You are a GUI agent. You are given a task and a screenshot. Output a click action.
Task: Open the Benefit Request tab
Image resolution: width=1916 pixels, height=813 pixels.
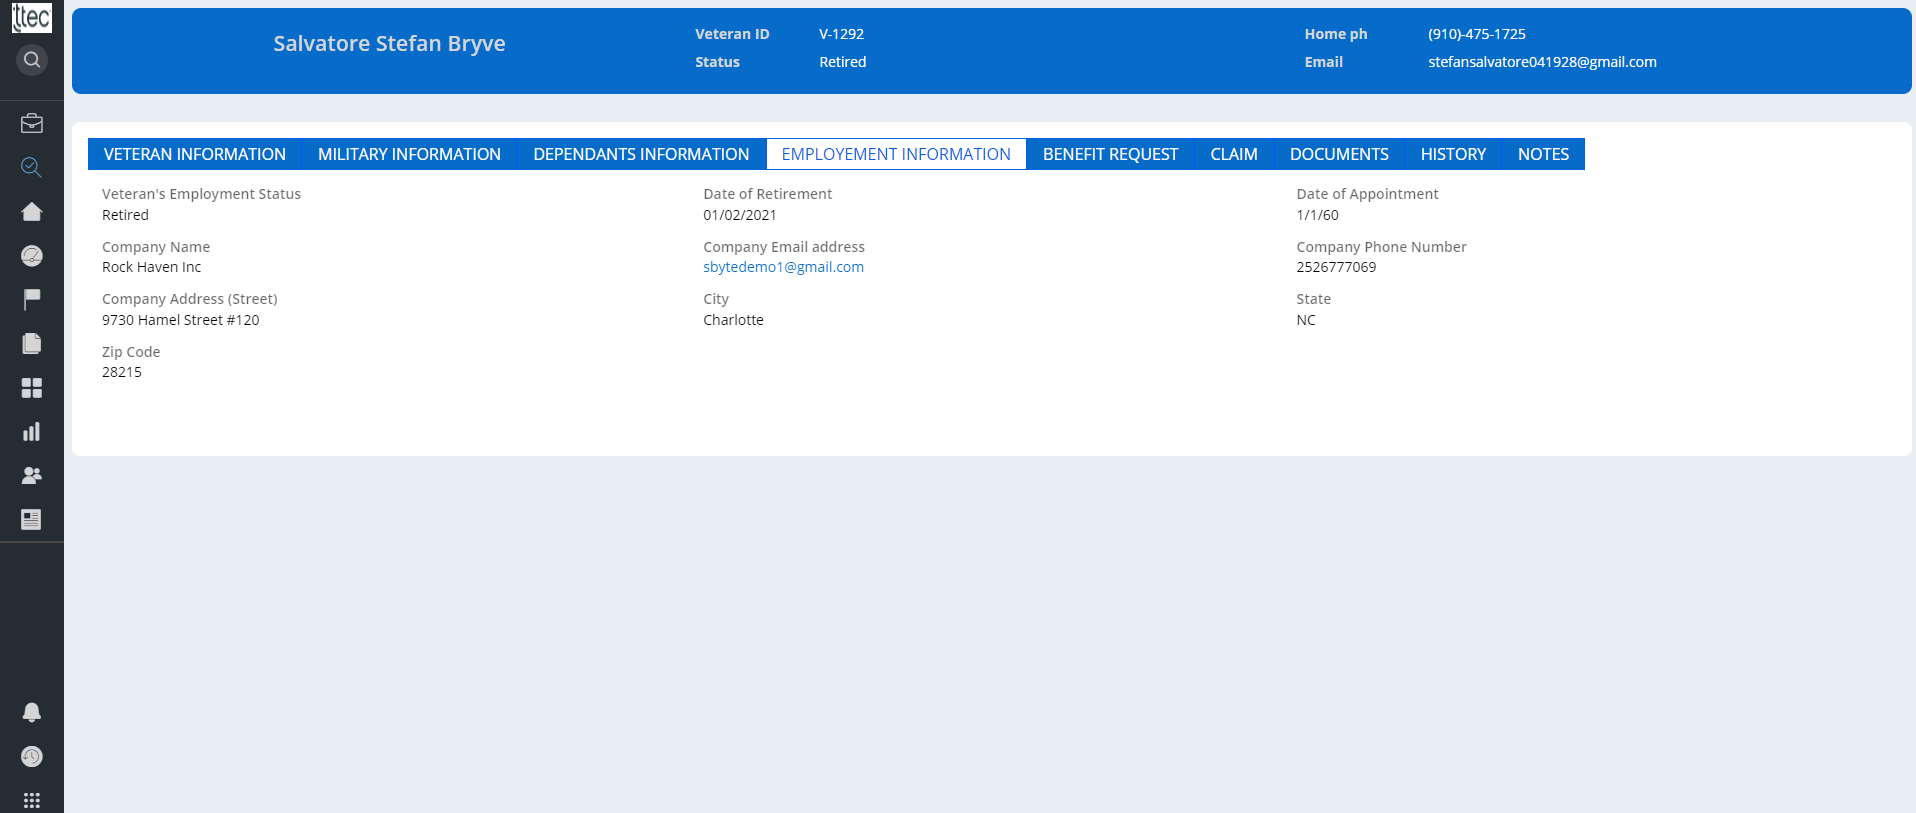pyautogui.click(x=1110, y=154)
